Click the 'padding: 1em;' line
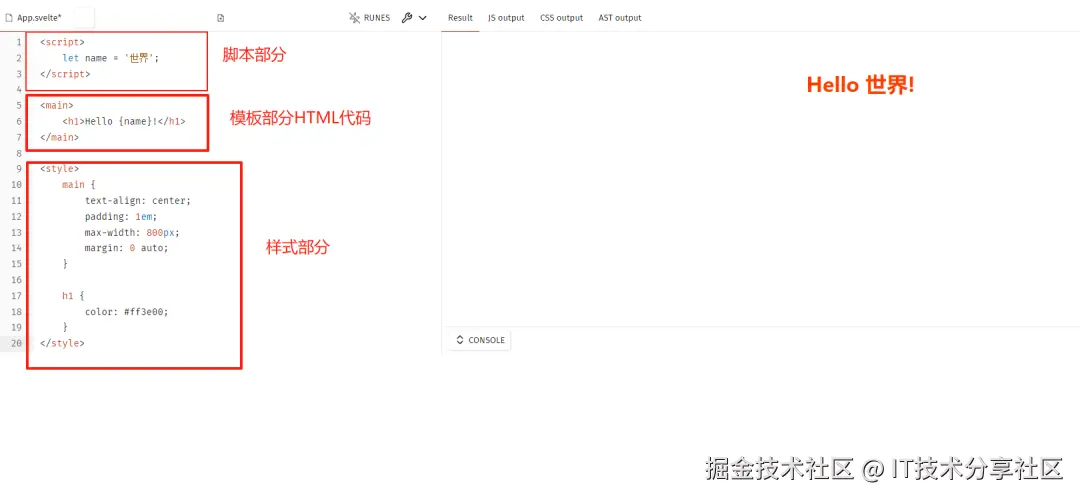1080x499 pixels. (x=121, y=216)
